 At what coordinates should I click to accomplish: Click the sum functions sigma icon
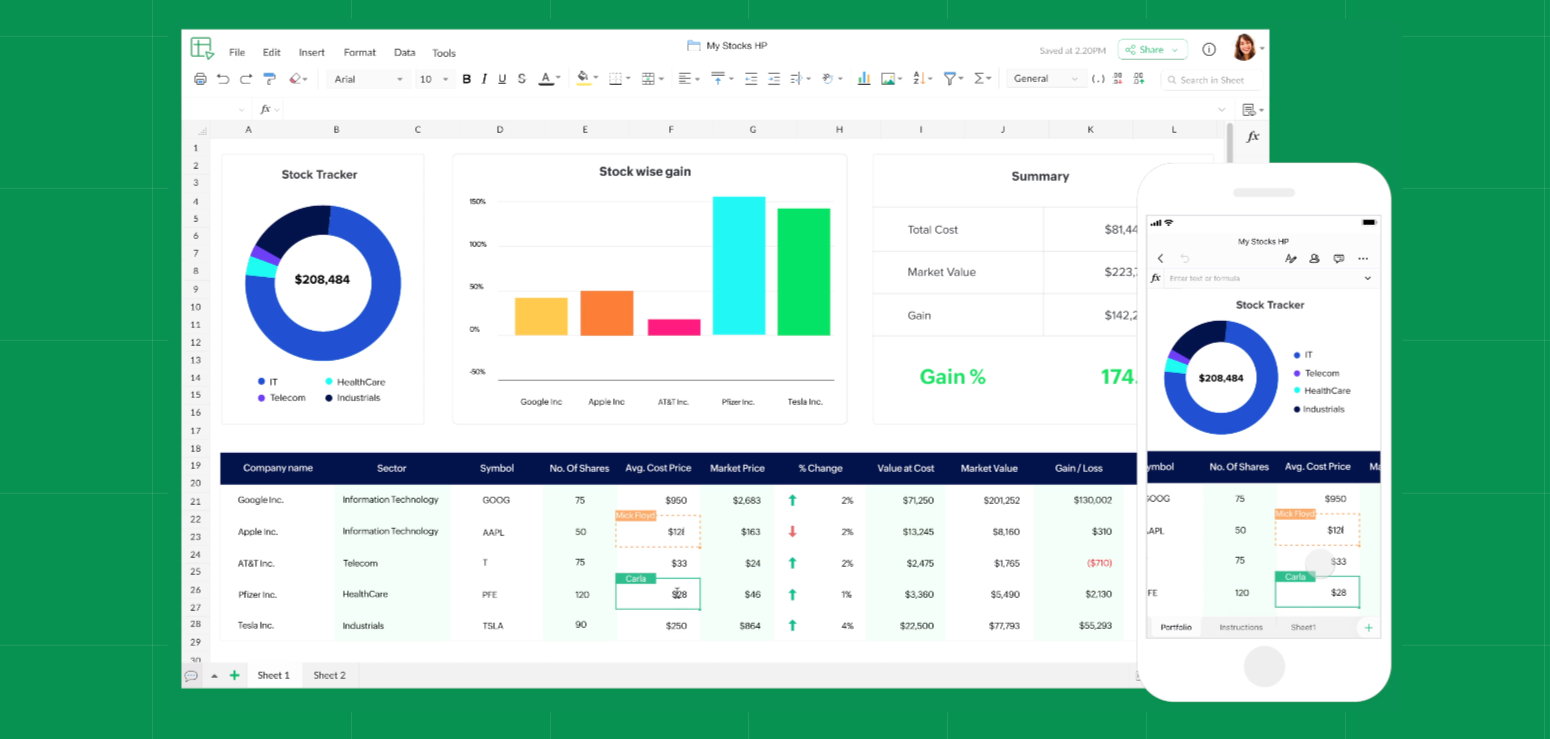[980, 79]
